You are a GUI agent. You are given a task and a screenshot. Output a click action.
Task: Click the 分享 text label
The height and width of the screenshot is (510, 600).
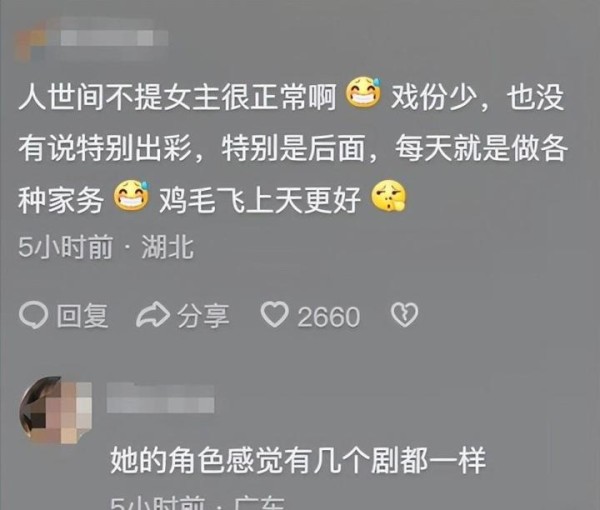204,315
